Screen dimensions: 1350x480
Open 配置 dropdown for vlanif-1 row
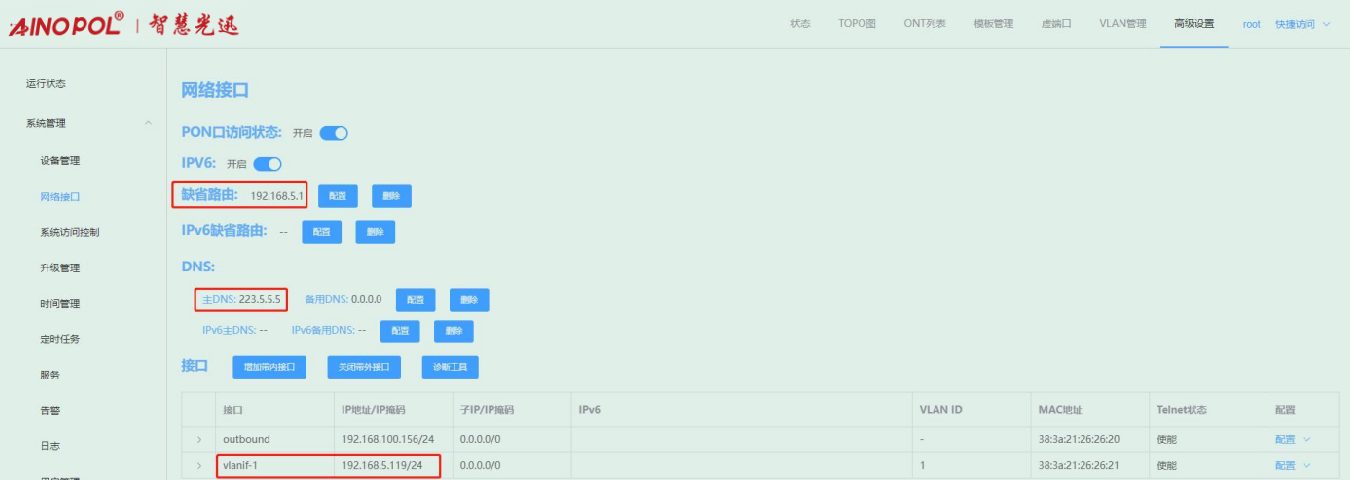point(1291,465)
